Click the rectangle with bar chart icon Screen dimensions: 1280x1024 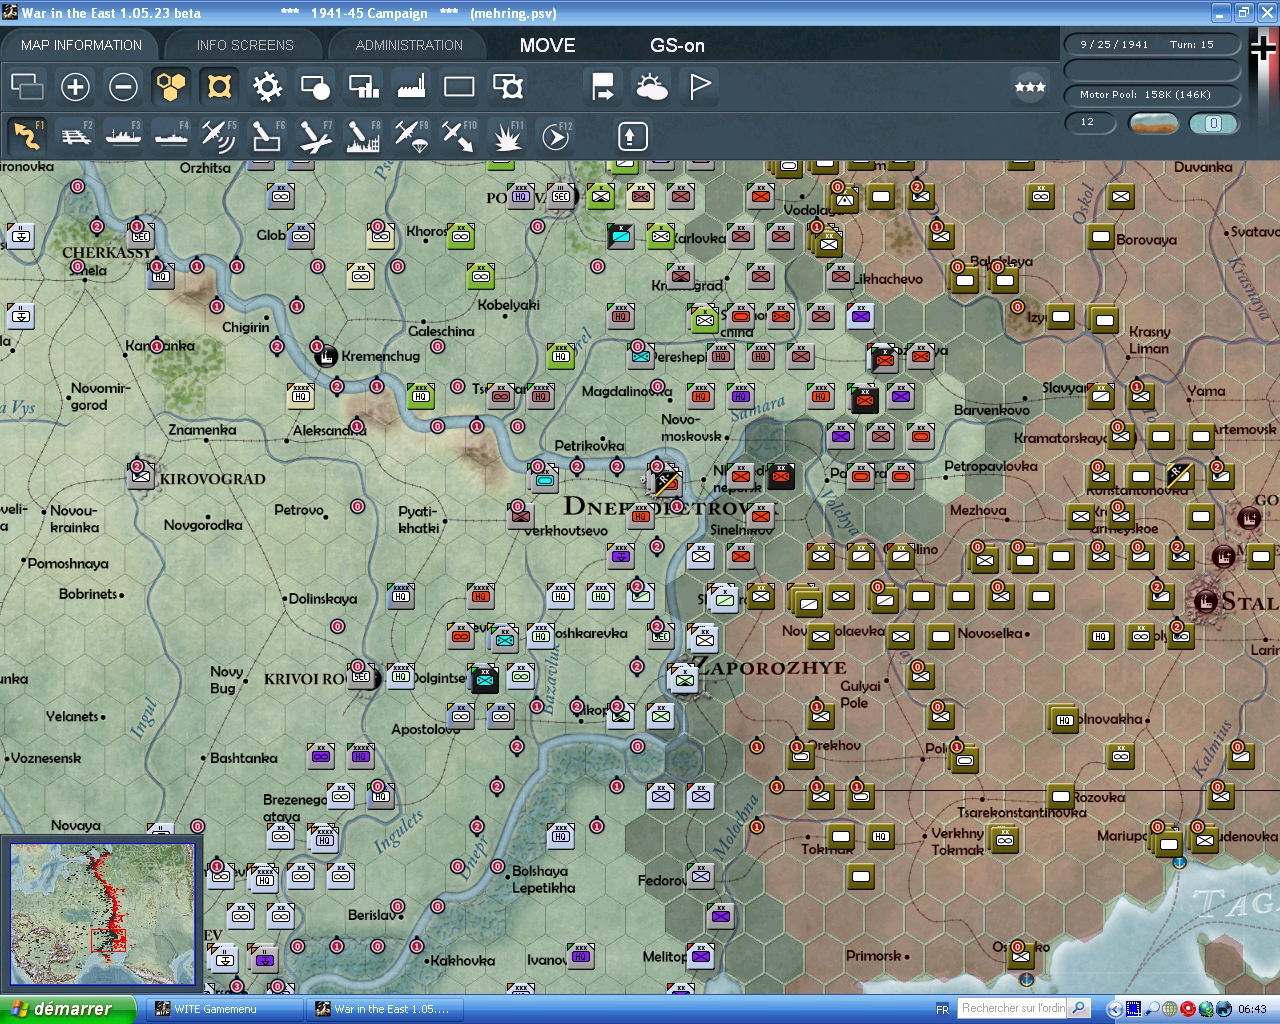click(363, 87)
